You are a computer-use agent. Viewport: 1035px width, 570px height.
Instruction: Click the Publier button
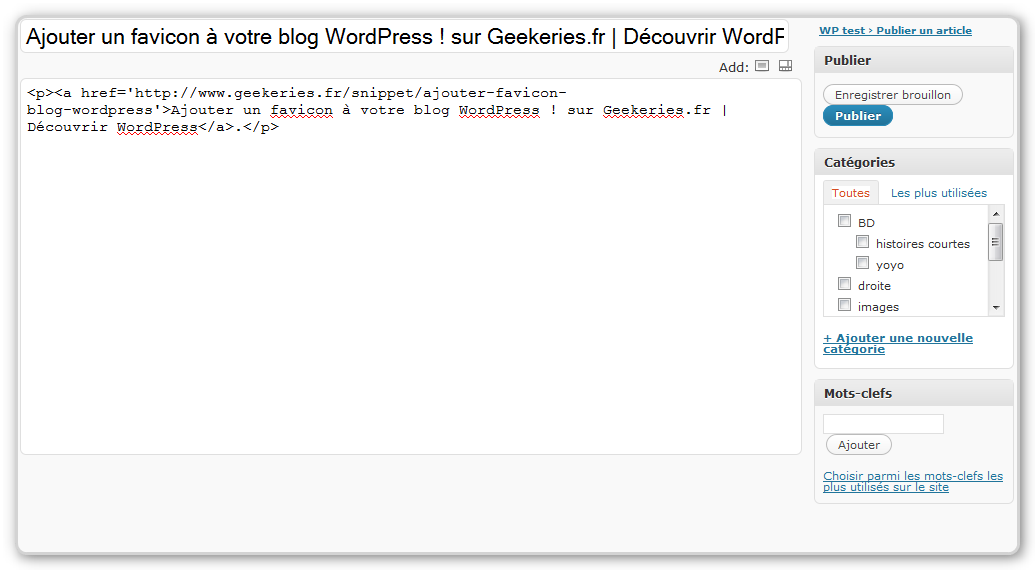857,115
